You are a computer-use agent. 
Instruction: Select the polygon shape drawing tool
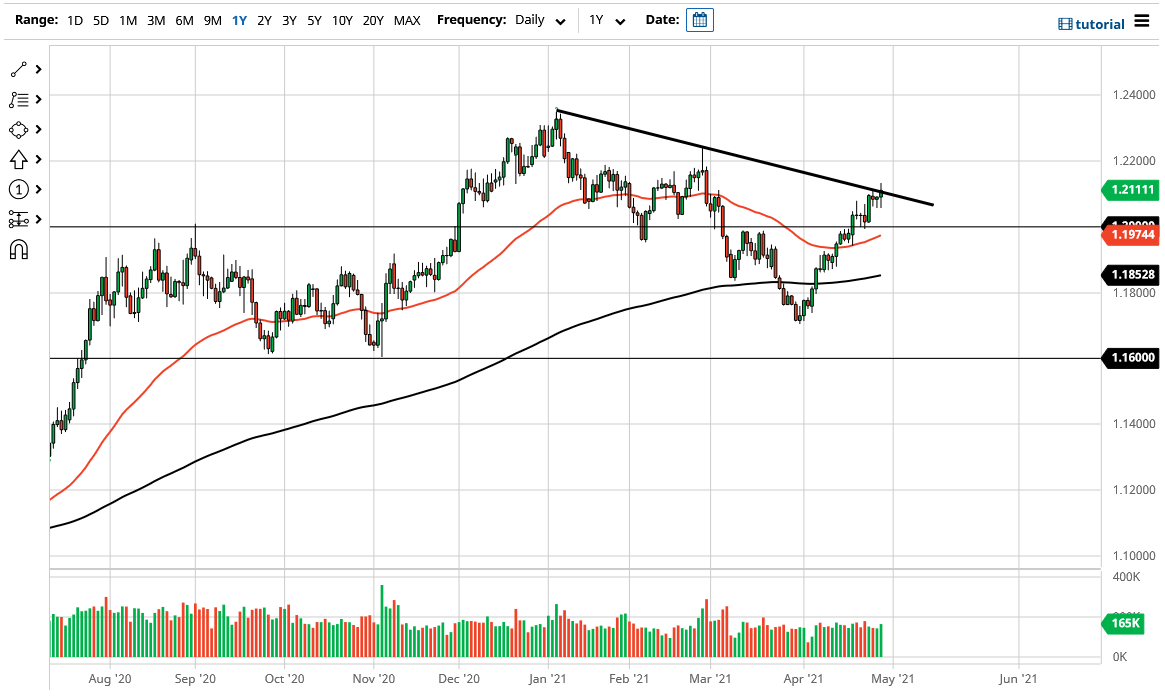click(19, 130)
